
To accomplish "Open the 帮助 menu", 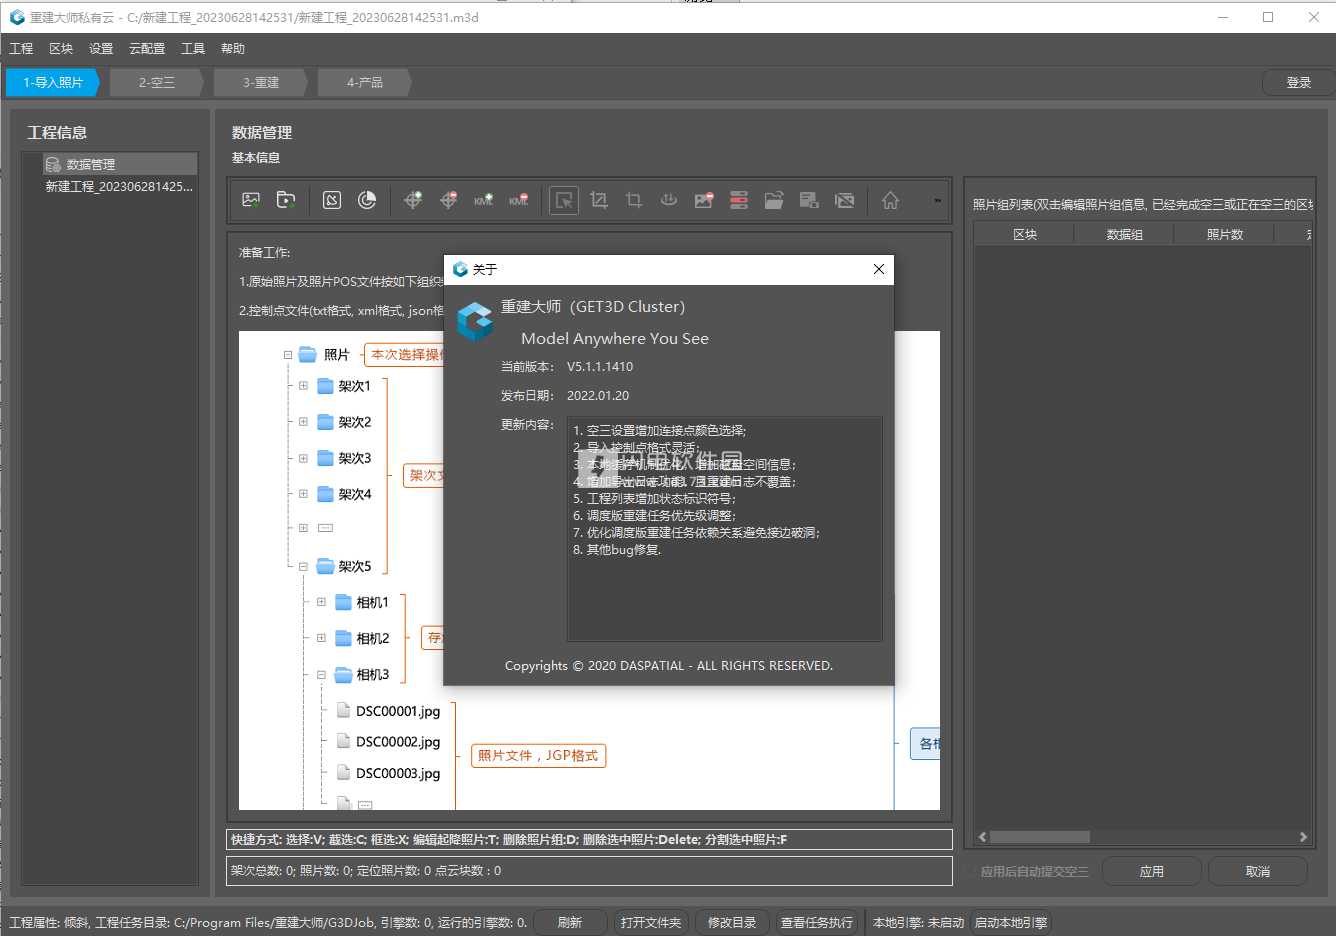I will click(x=233, y=48).
